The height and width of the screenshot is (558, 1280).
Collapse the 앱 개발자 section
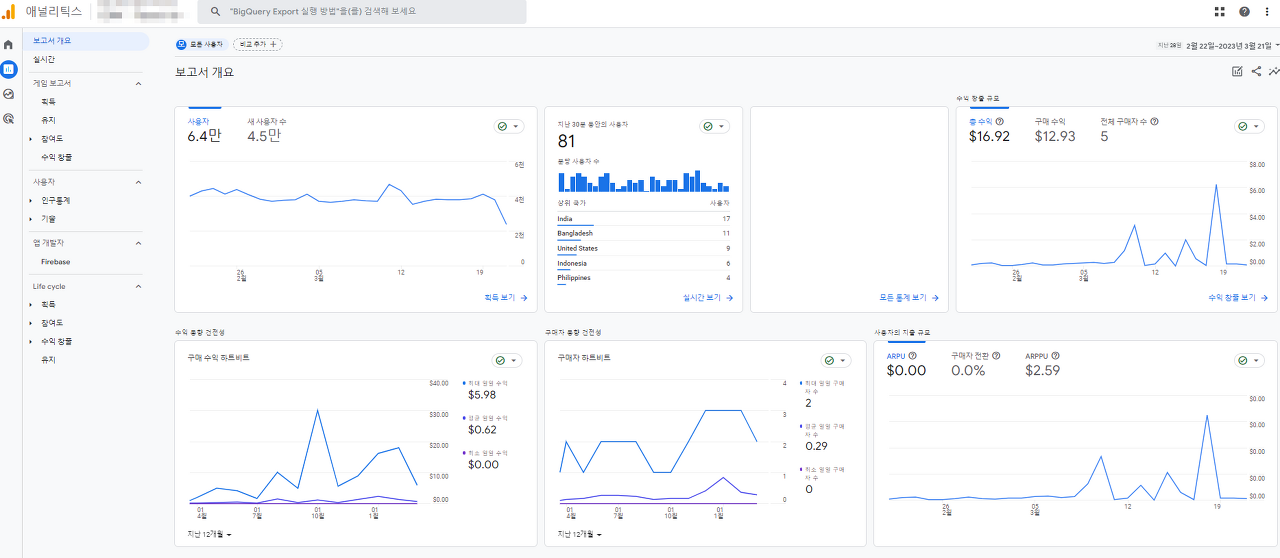click(x=138, y=243)
